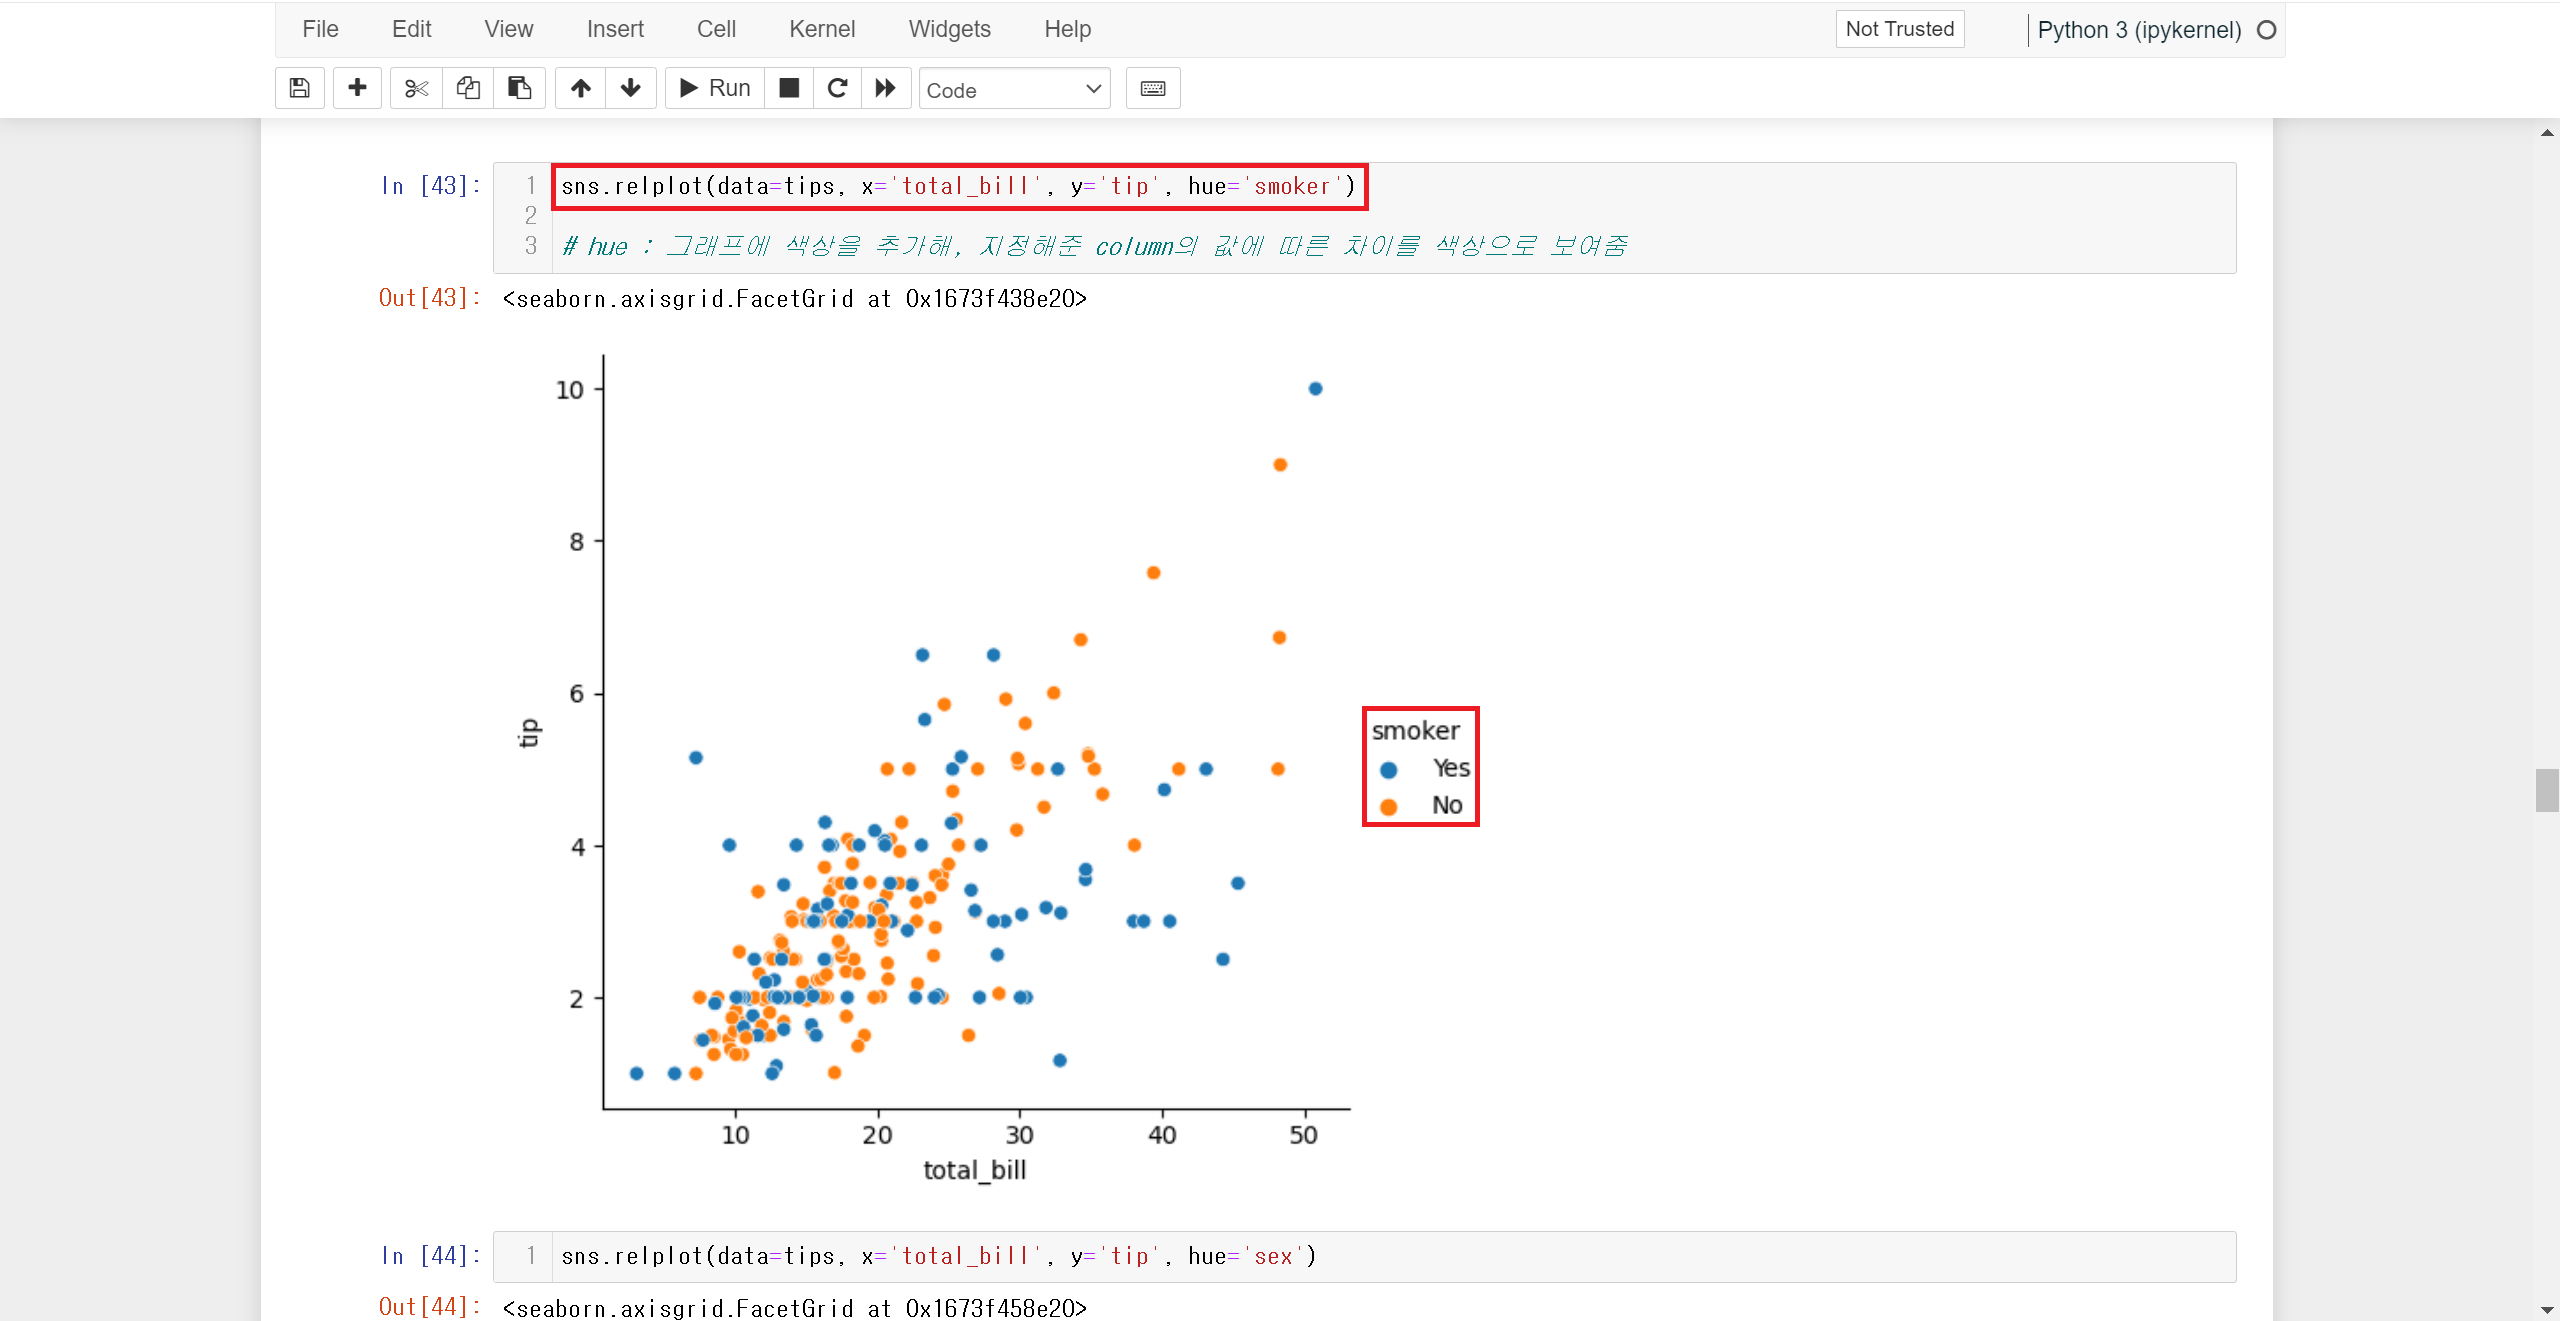Insert cell below with plus icon
The height and width of the screenshot is (1321, 2560).
pyautogui.click(x=357, y=88)
